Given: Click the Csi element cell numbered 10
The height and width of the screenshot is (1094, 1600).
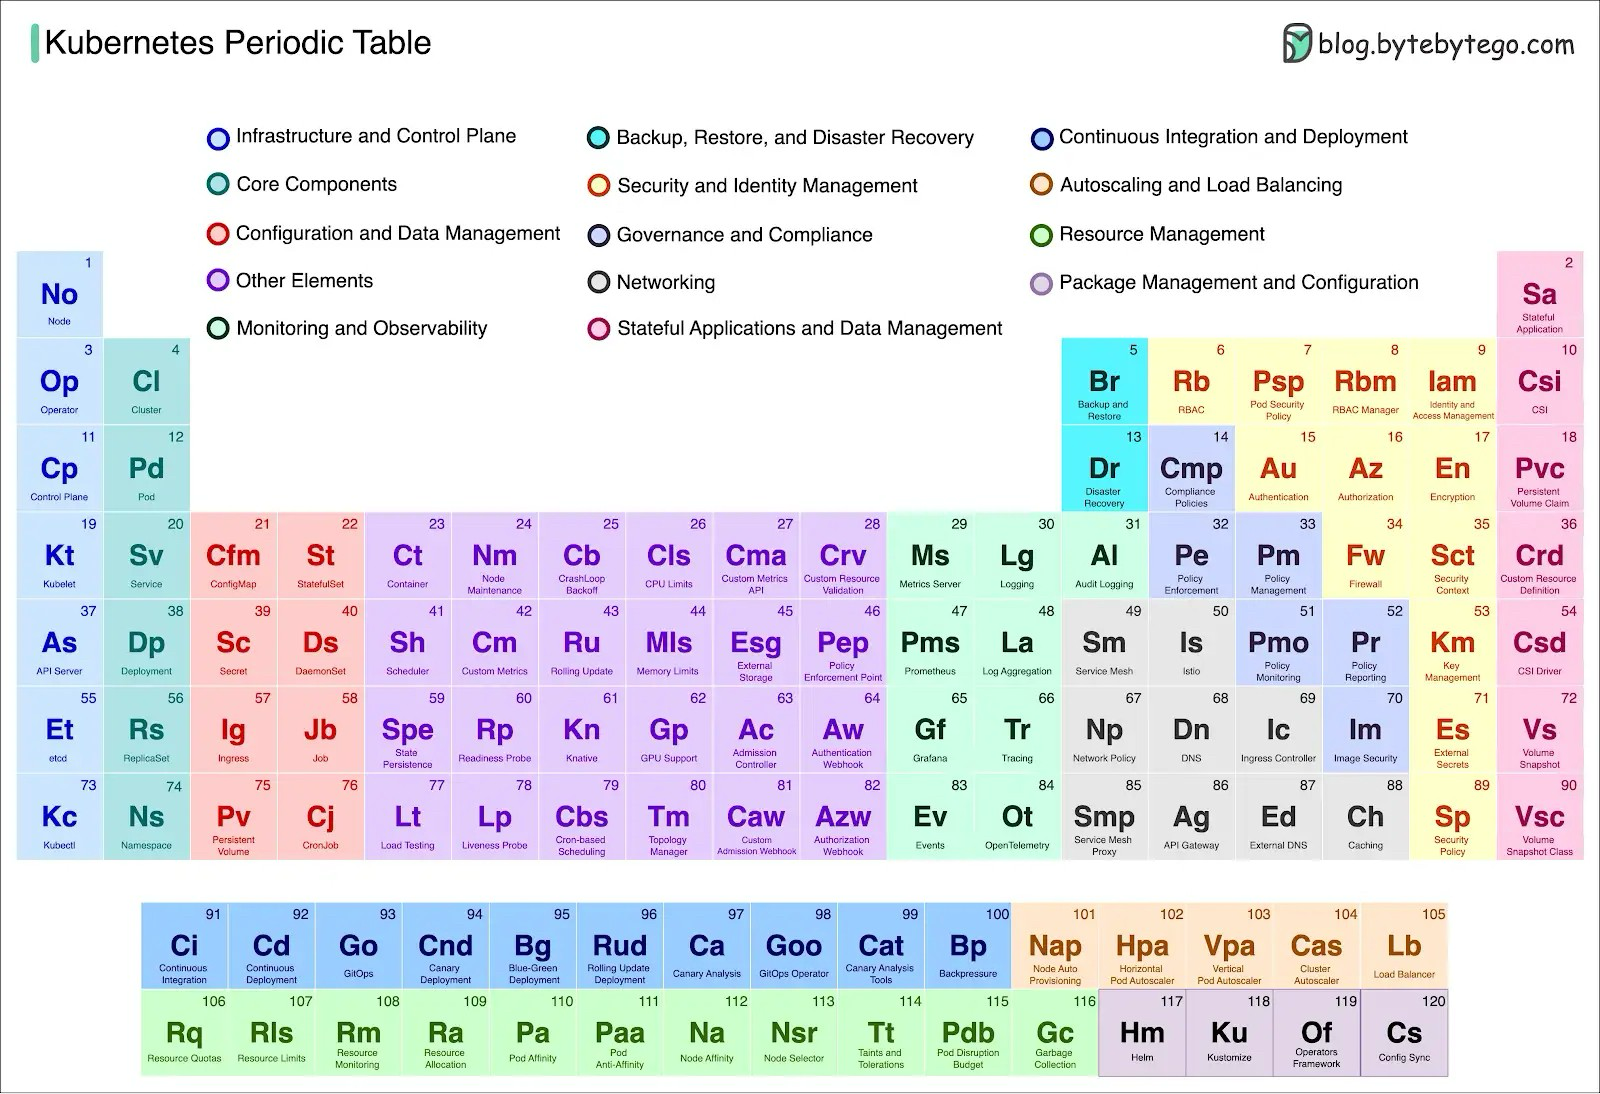Looking at the screenshot, I should (1540, 381).
